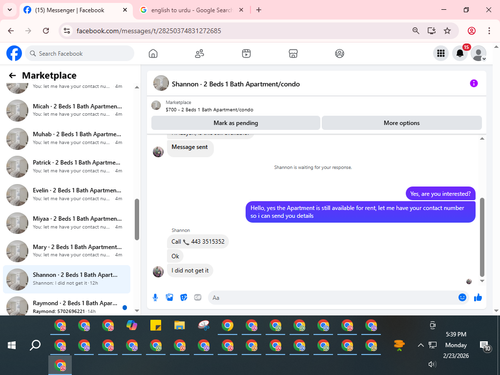Click the Search Facebook field
The height and width of the screenshot is (375, 500).
79,53
